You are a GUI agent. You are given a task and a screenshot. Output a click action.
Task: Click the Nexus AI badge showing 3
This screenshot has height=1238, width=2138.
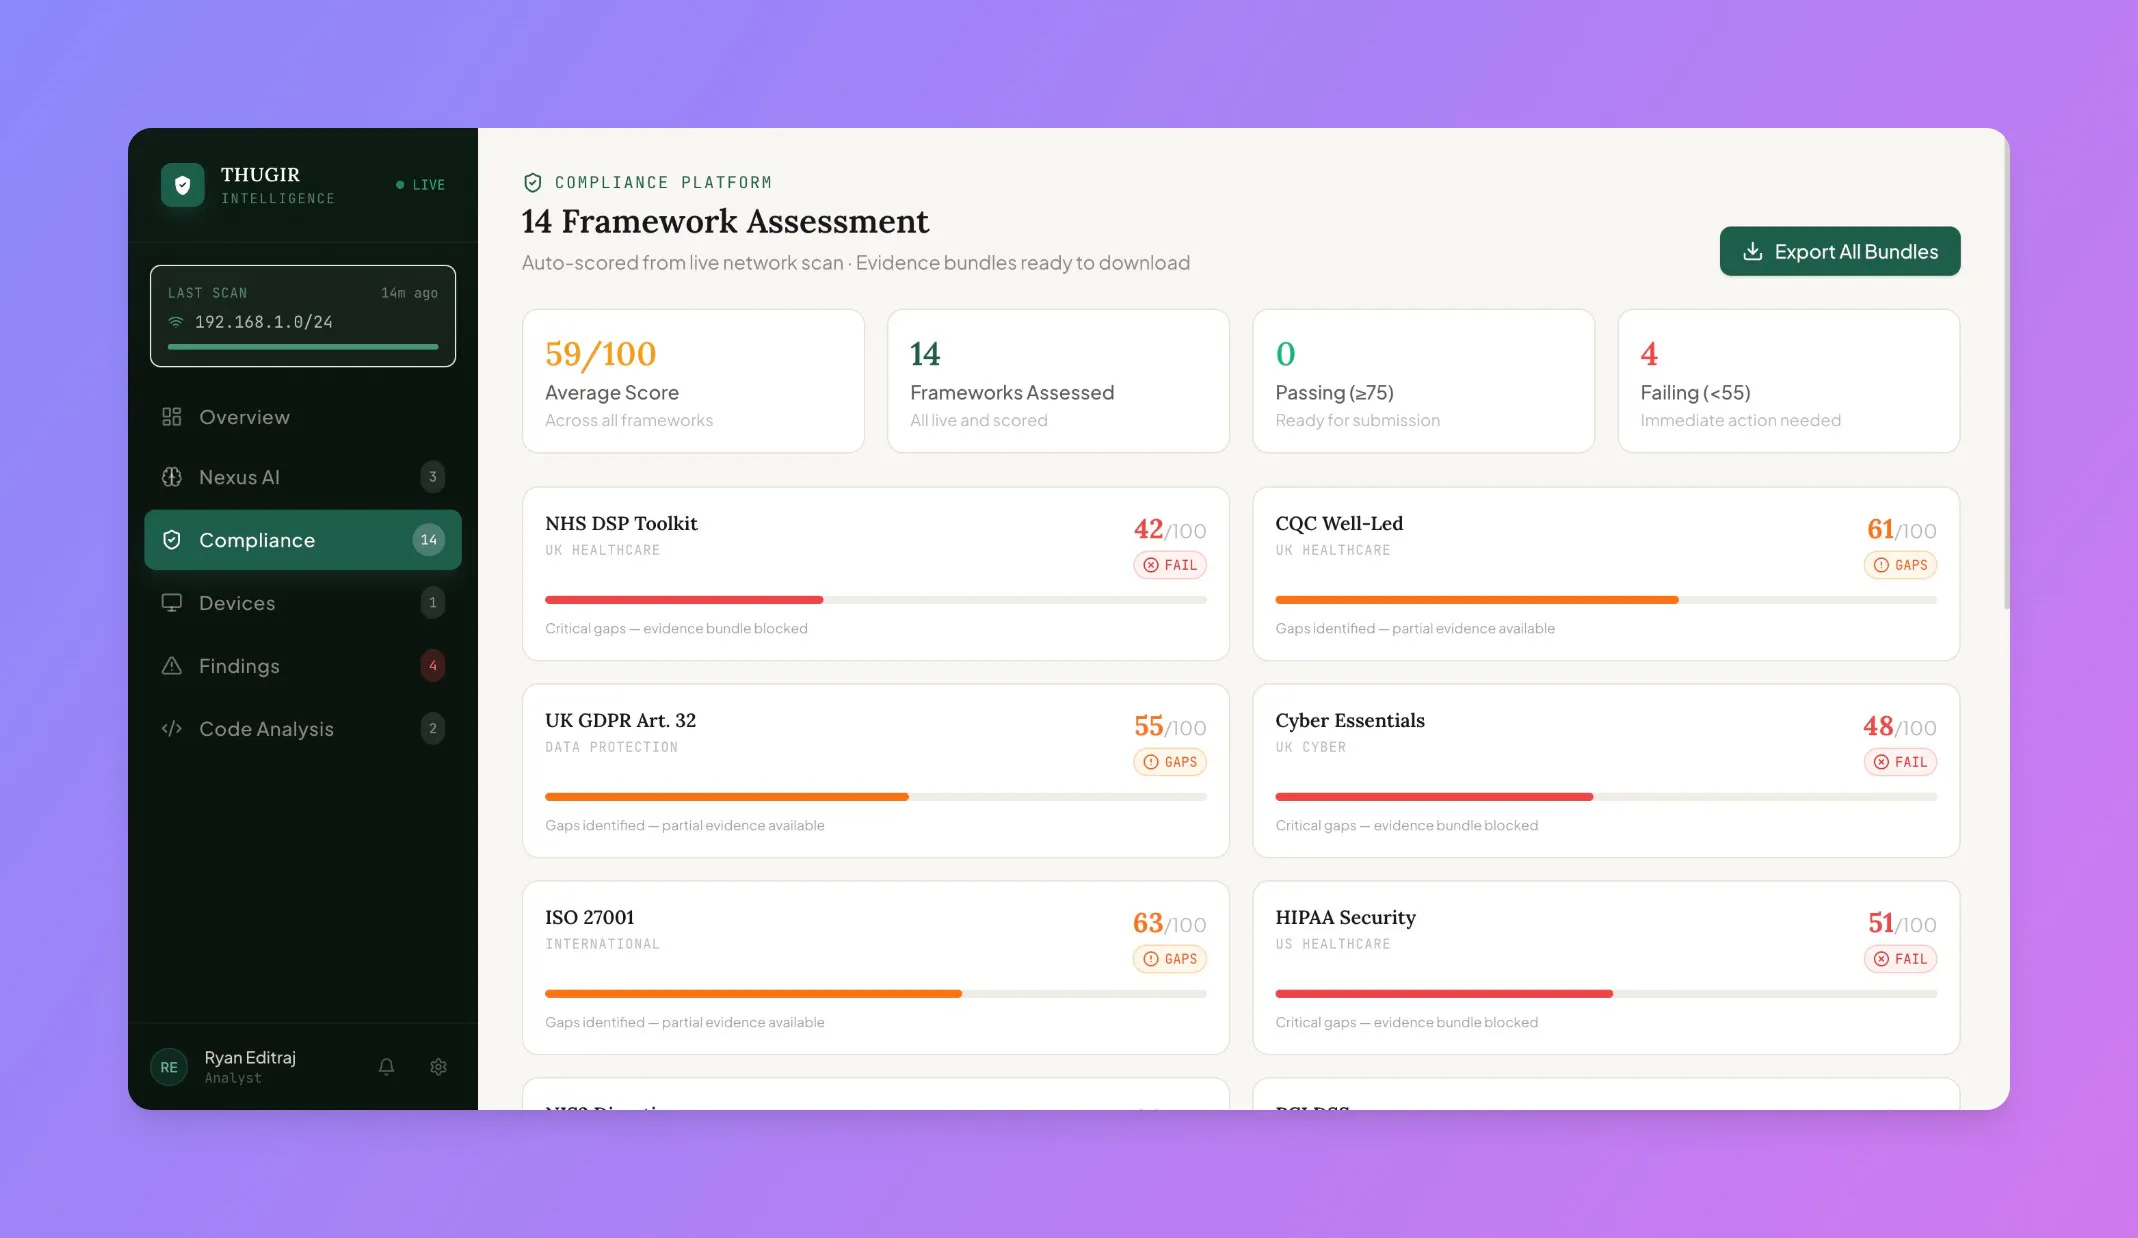433,477
